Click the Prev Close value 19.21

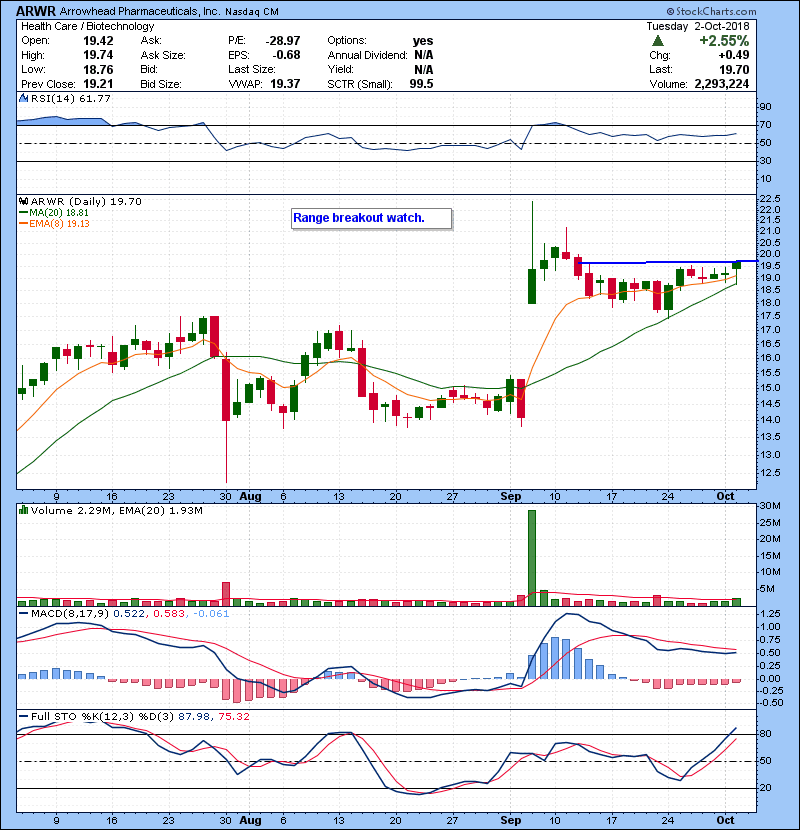pos(98,84)
